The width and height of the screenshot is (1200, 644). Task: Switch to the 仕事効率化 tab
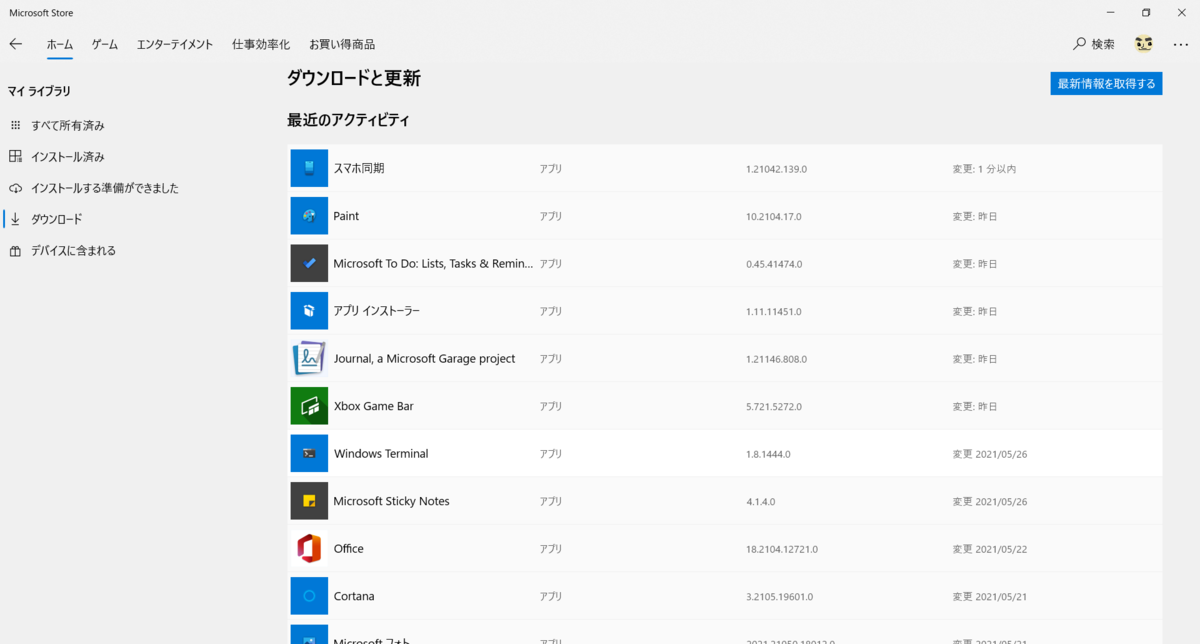tap(261, 44)
